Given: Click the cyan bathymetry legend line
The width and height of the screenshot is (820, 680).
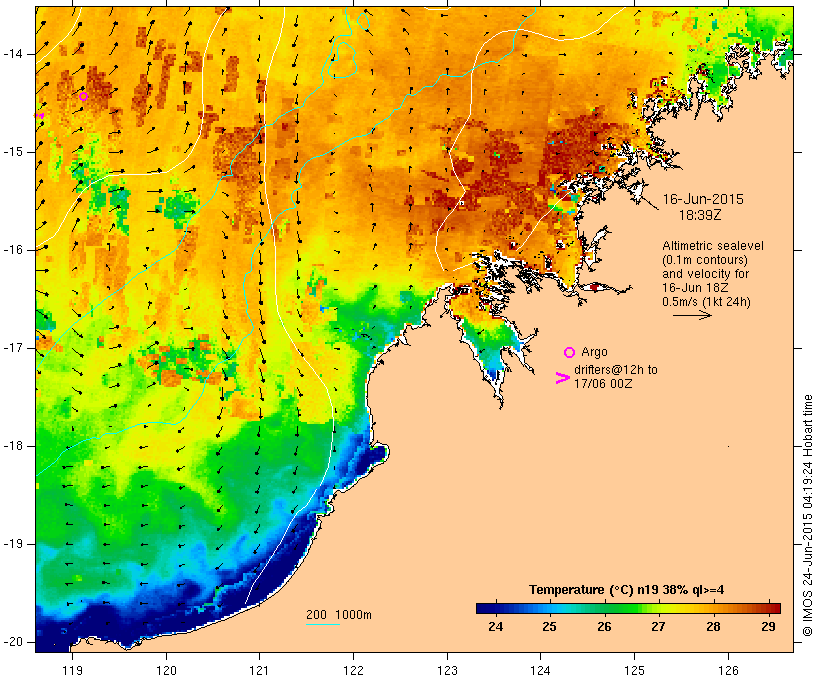Looking at the screenshot, I should (x=323, y=624).
